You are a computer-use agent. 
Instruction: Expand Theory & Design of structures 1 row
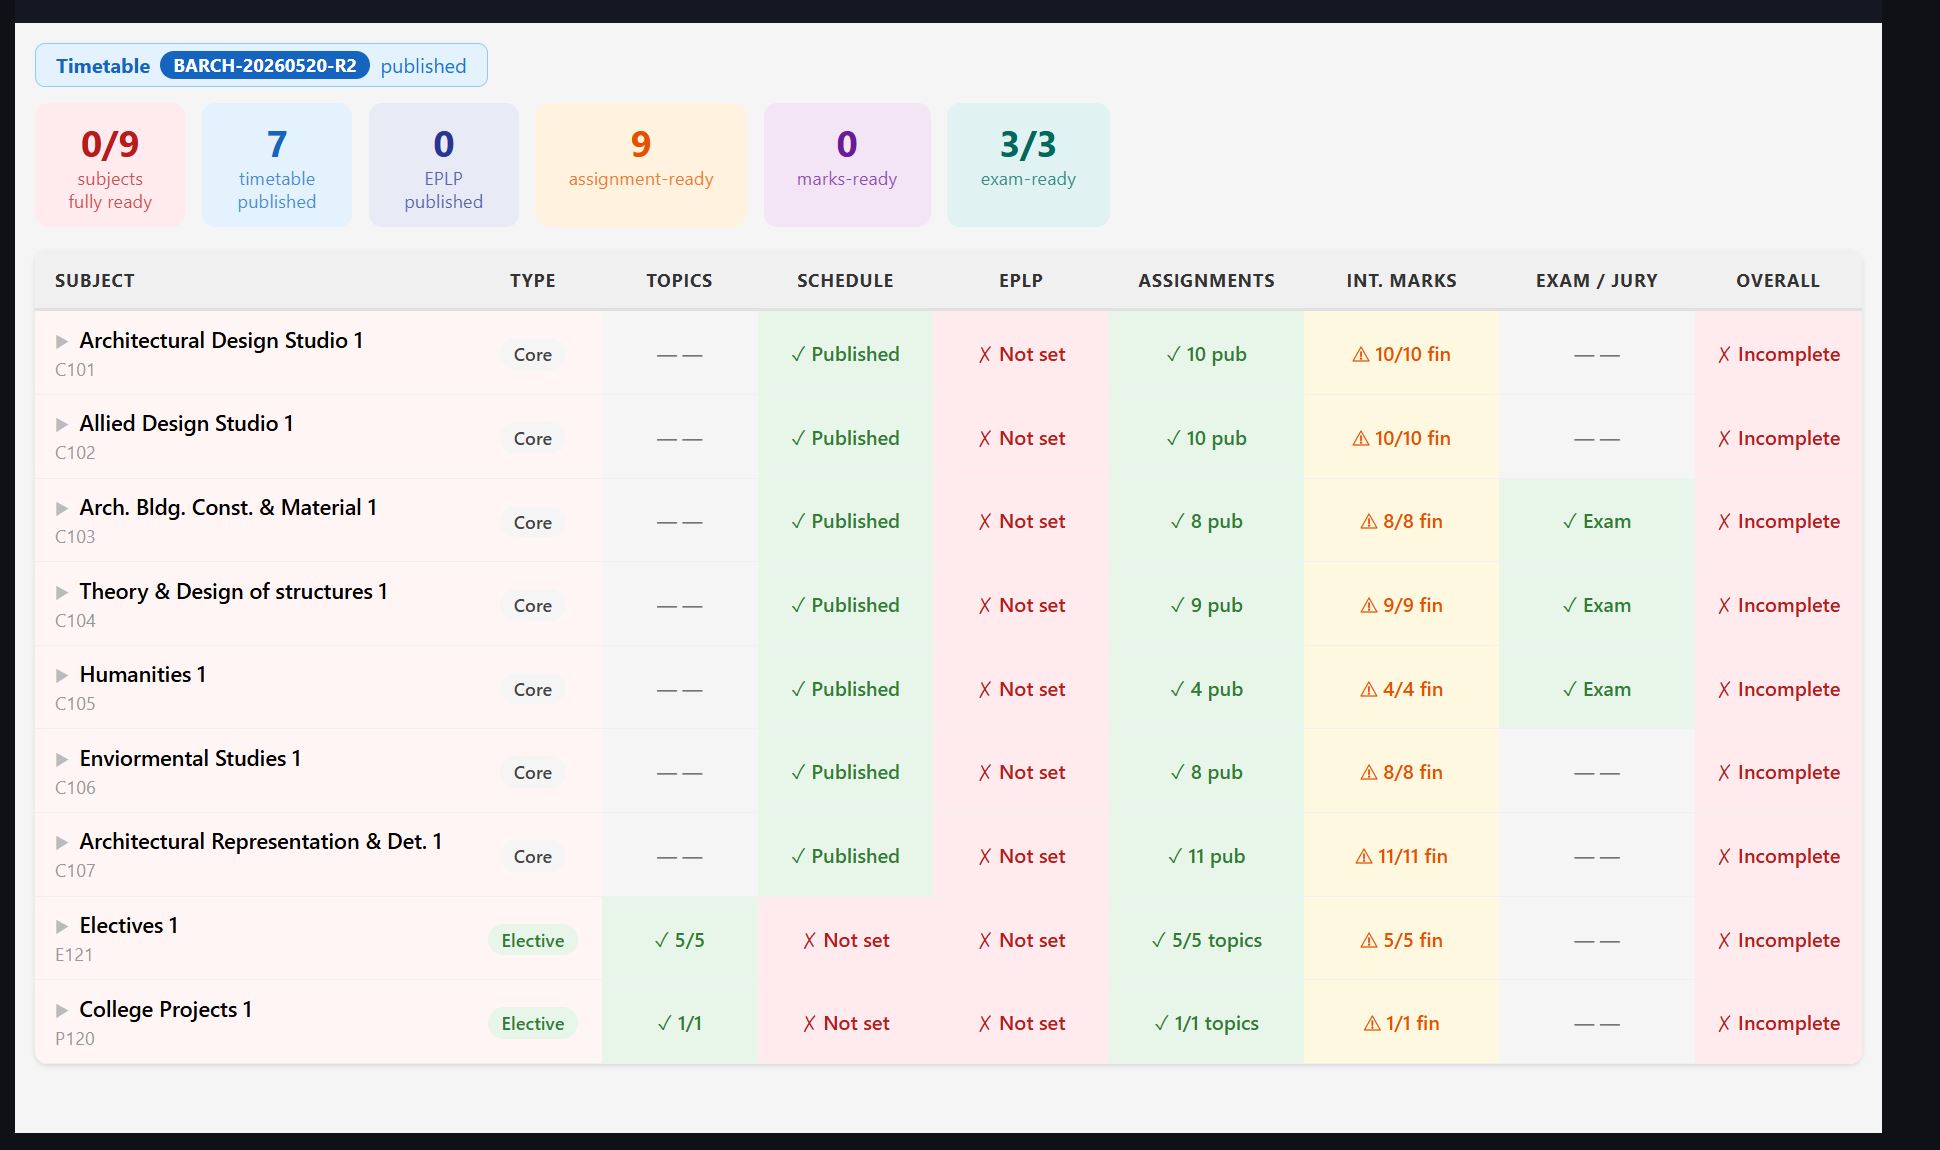tap(62, 593)
